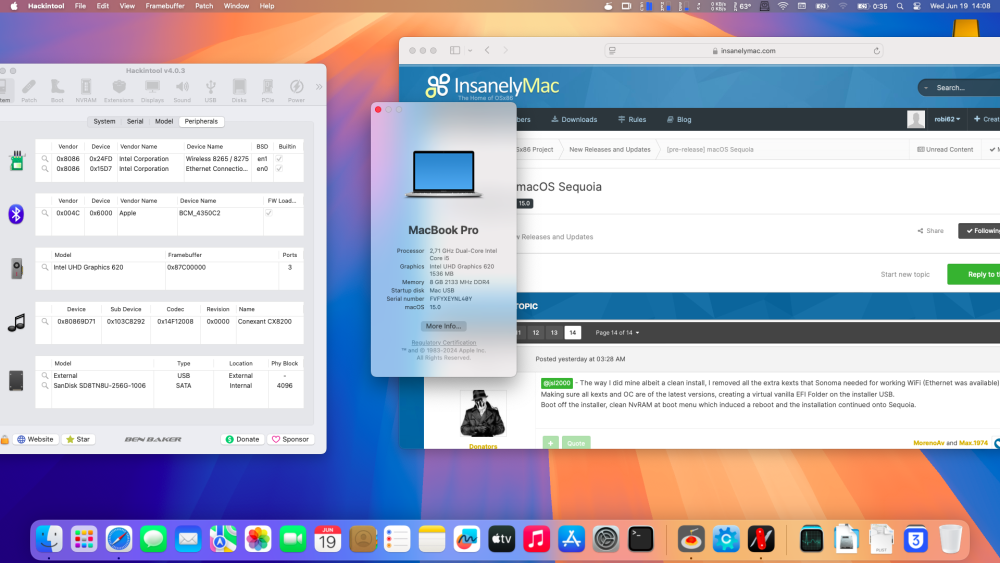Open the Boot section in Hackintool toolbar
The image size is (1000, 563).
pos(57,91)
